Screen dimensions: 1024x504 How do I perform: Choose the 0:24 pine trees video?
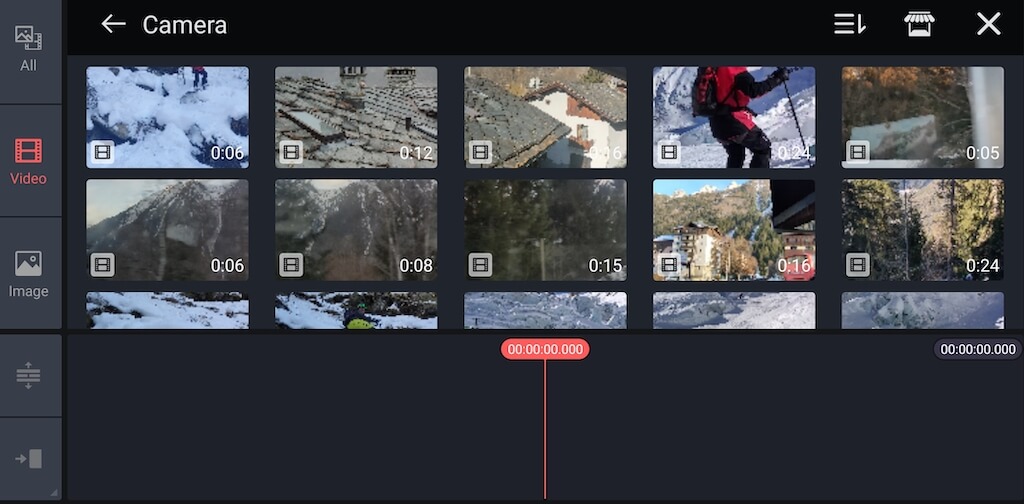pyautogui.click(x=922, y=230)
